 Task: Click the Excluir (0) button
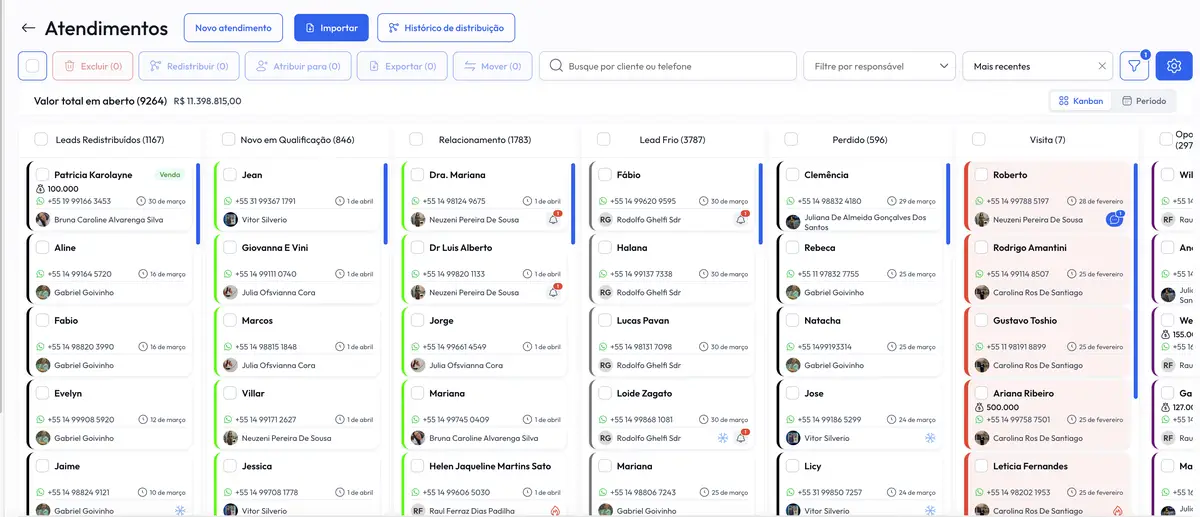92,66
